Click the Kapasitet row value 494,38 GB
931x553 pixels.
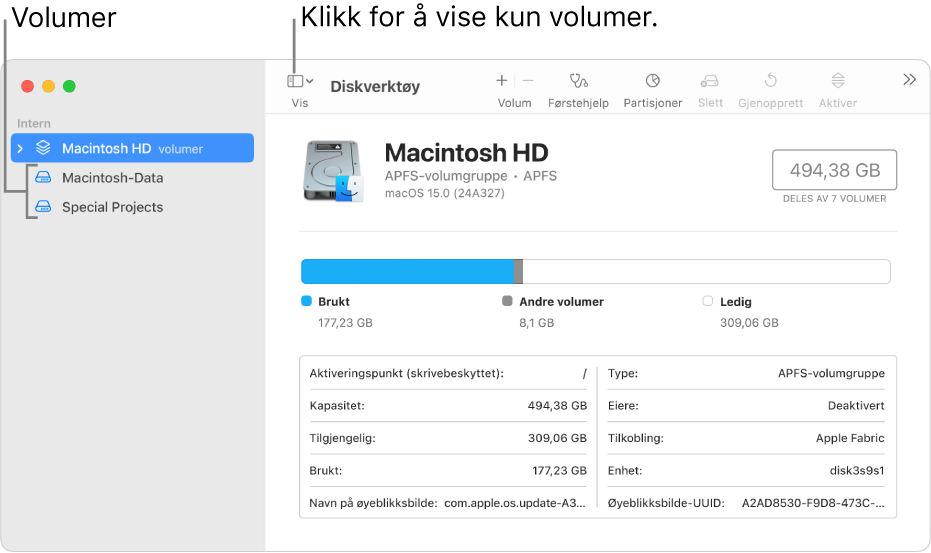(557, 406)
